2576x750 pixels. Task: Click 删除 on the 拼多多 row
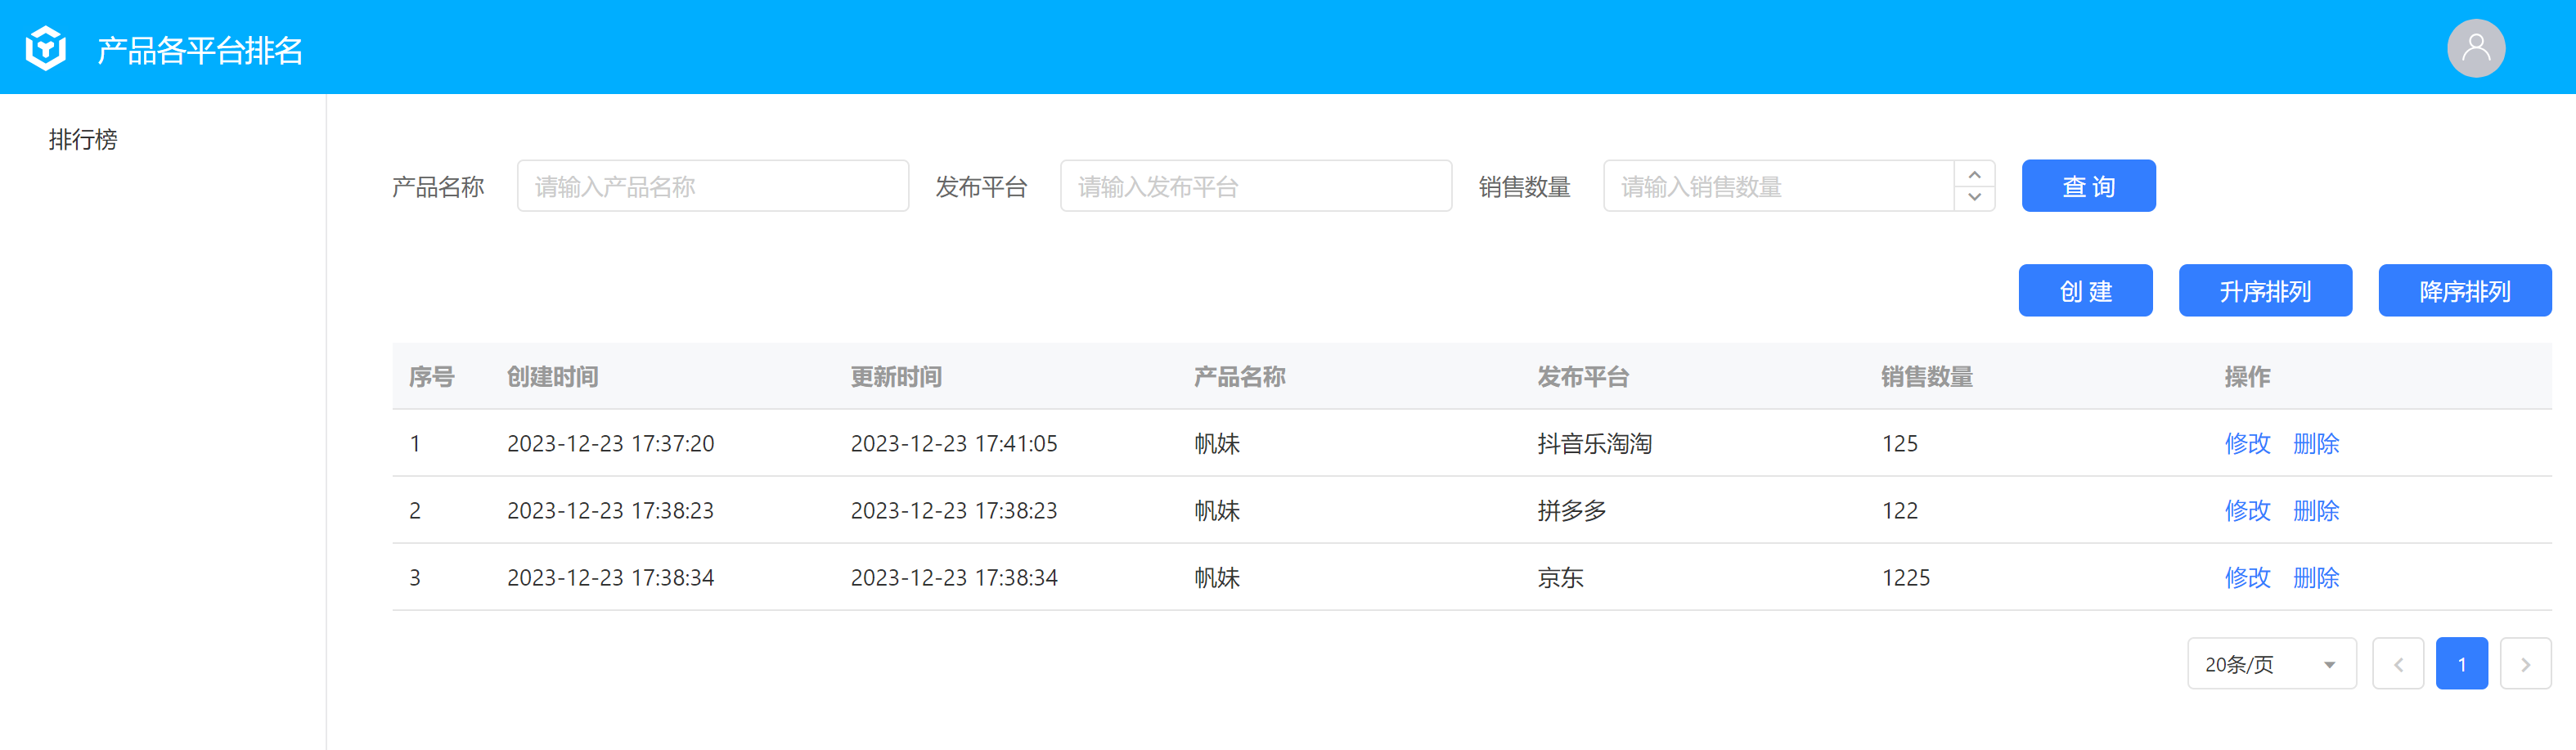(2317, 510)
